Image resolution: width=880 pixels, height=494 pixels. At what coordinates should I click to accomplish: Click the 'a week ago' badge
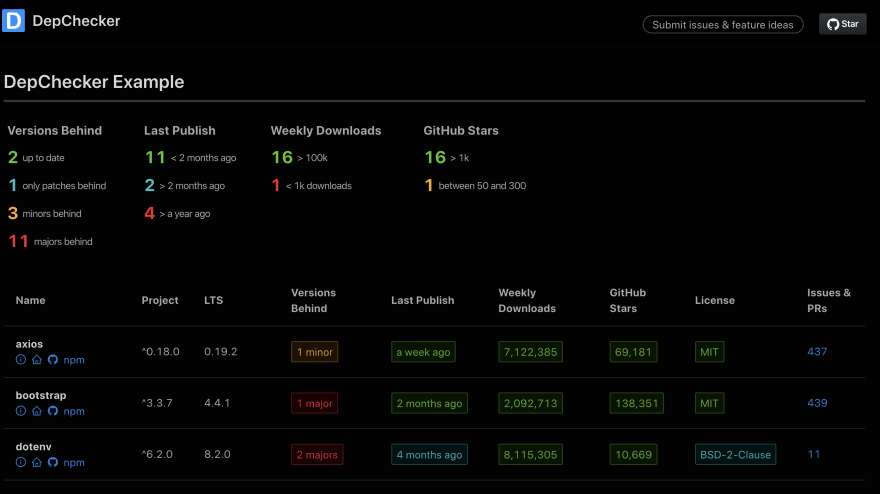pyautogui.click(x=423, y=352)
